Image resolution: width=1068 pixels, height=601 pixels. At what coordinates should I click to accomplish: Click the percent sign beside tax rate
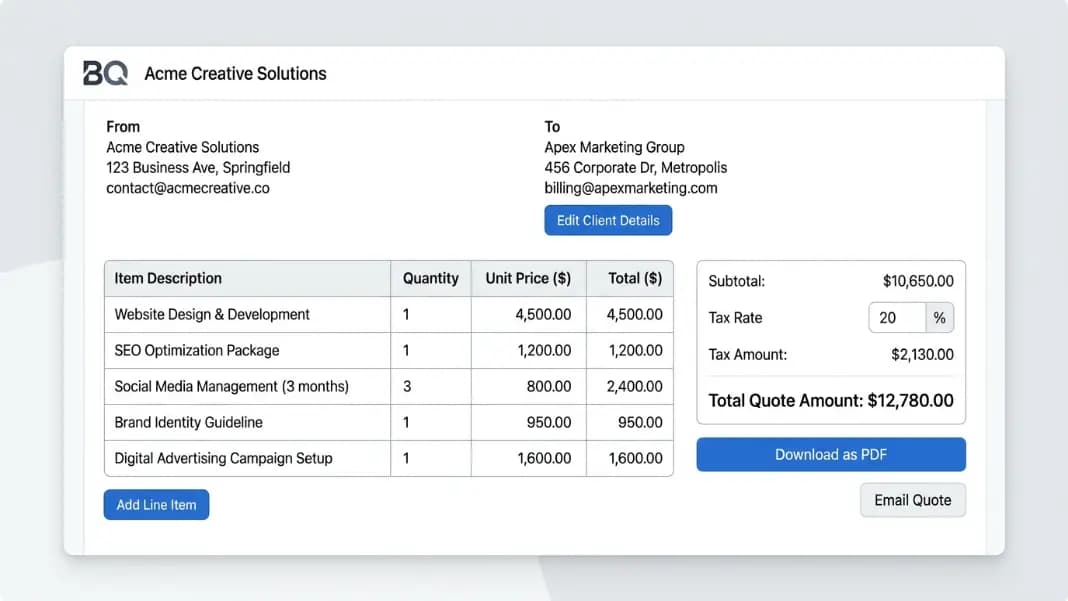point(939,318)
